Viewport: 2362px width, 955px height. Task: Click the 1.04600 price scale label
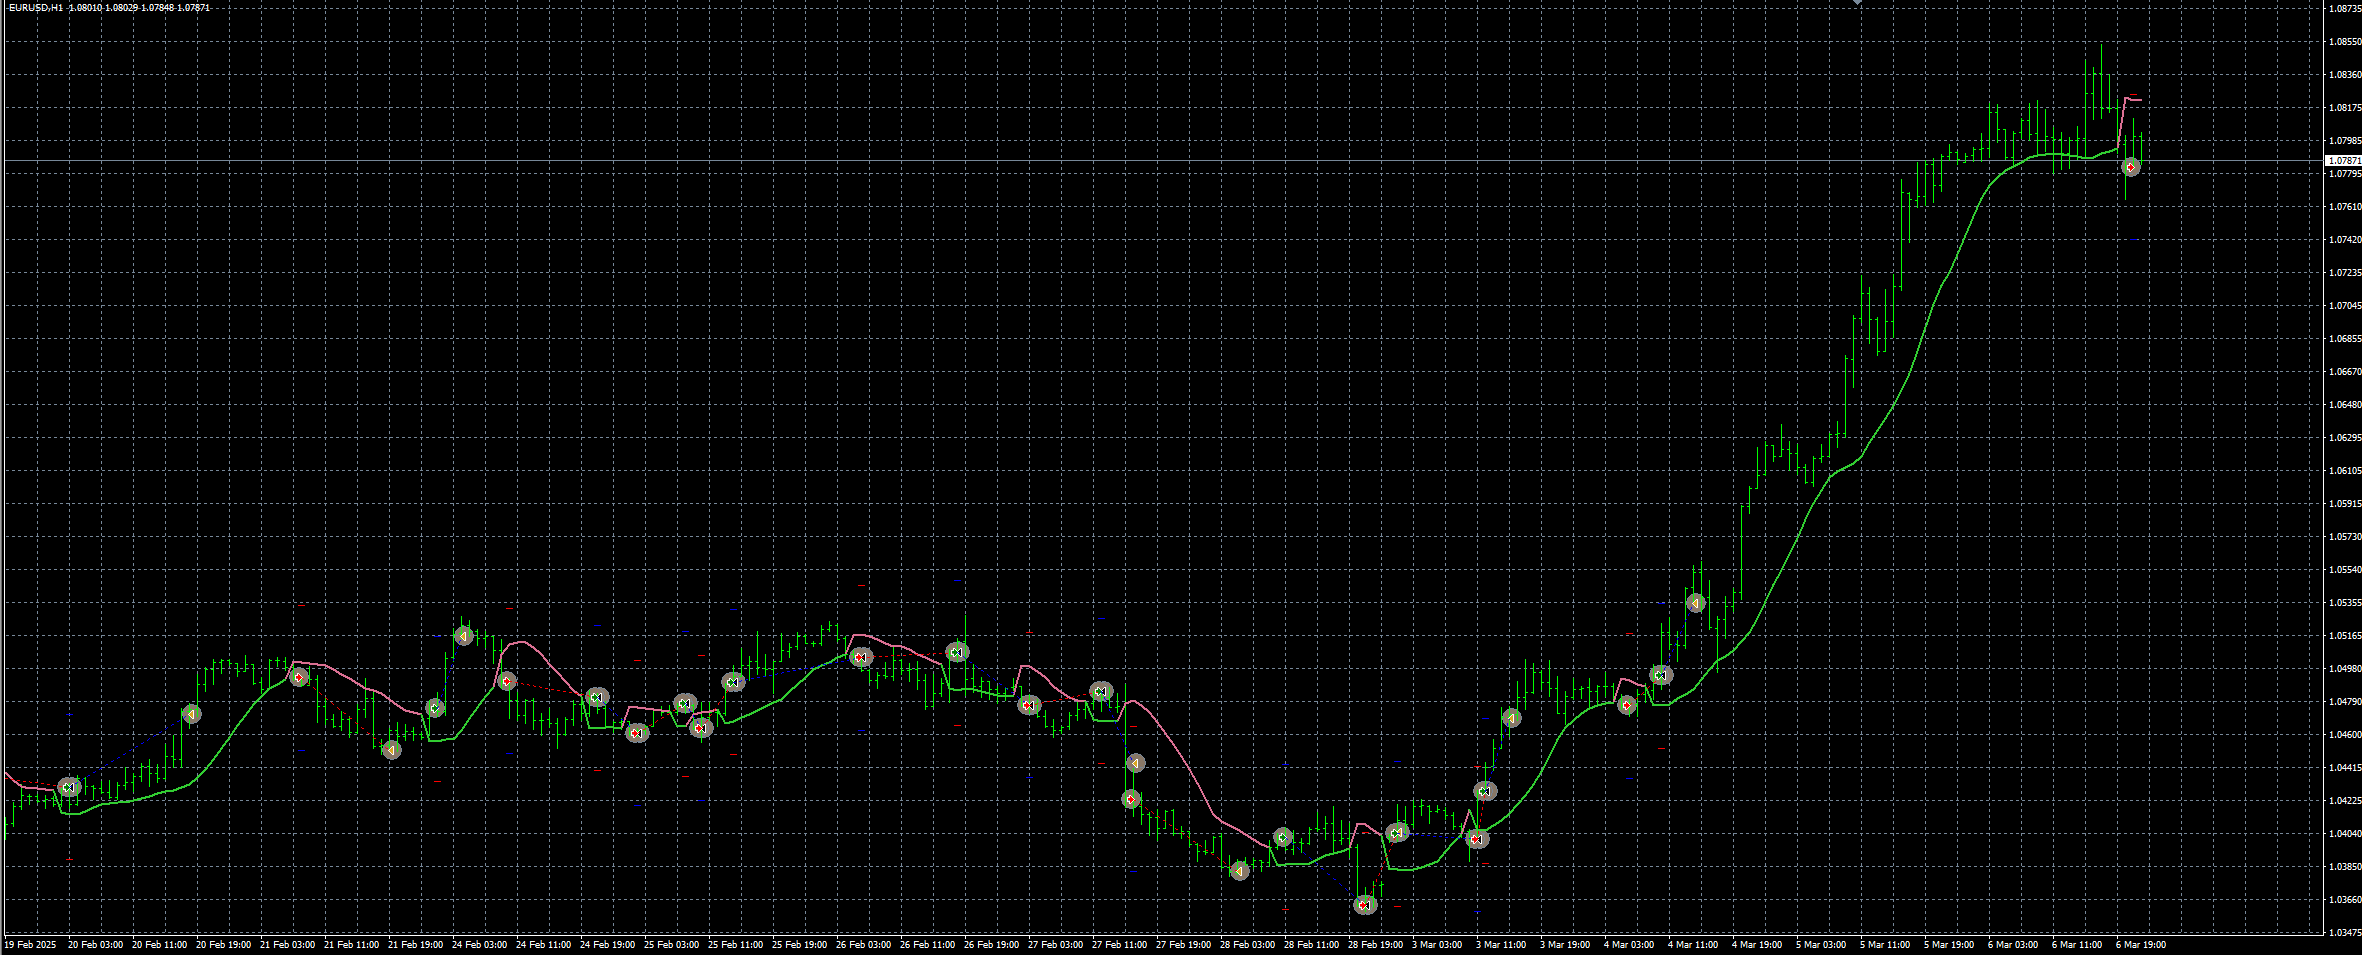(x=2345, y=735)
